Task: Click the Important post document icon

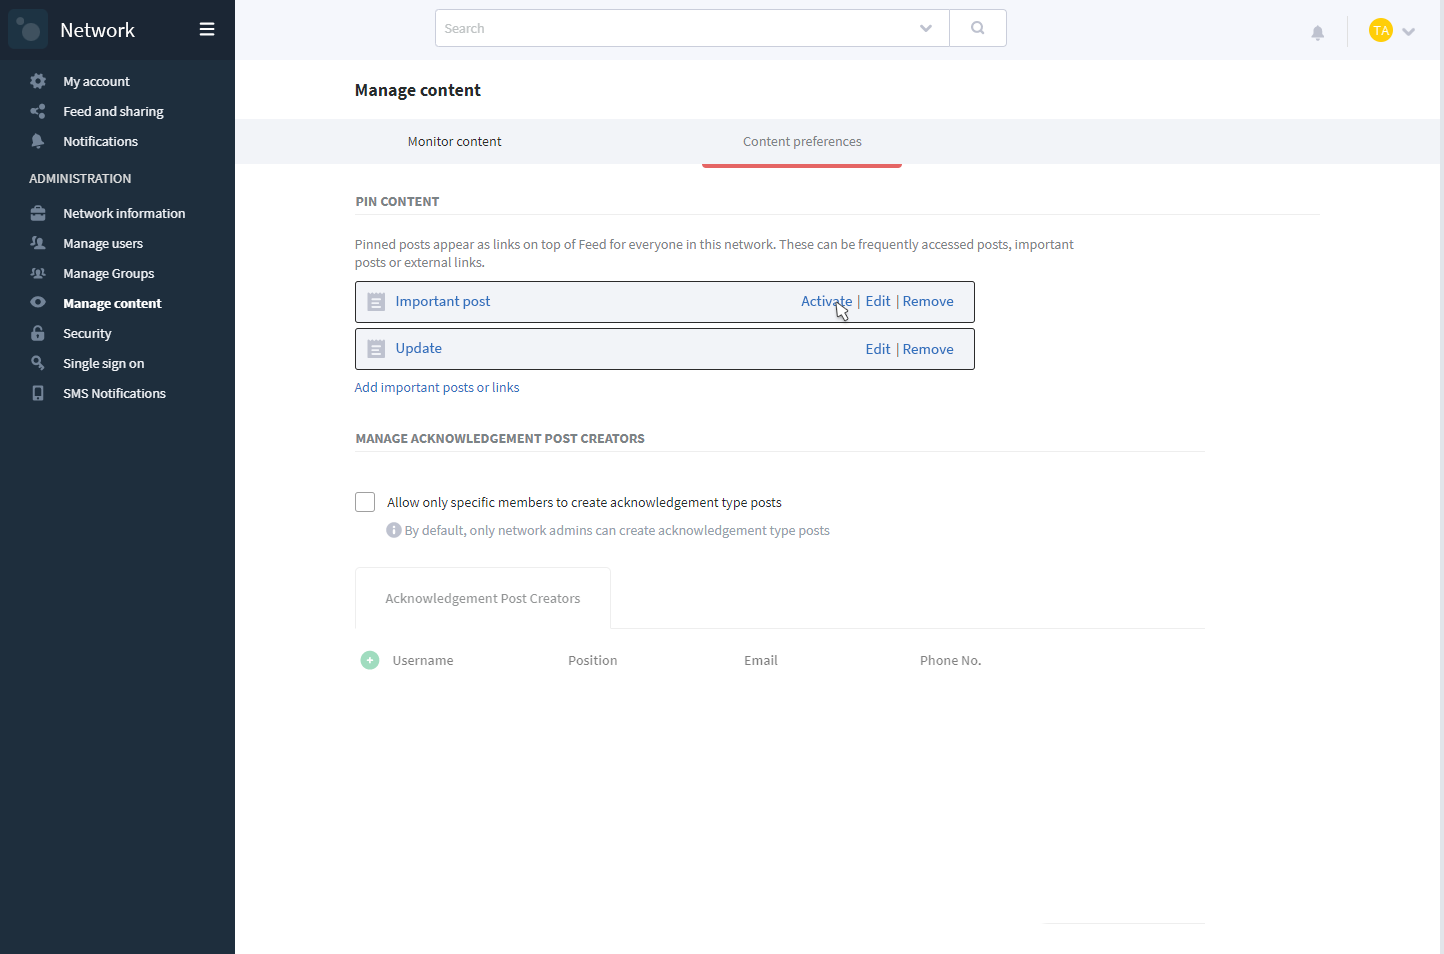Action: pyautogui.click(x=376, y=302)
